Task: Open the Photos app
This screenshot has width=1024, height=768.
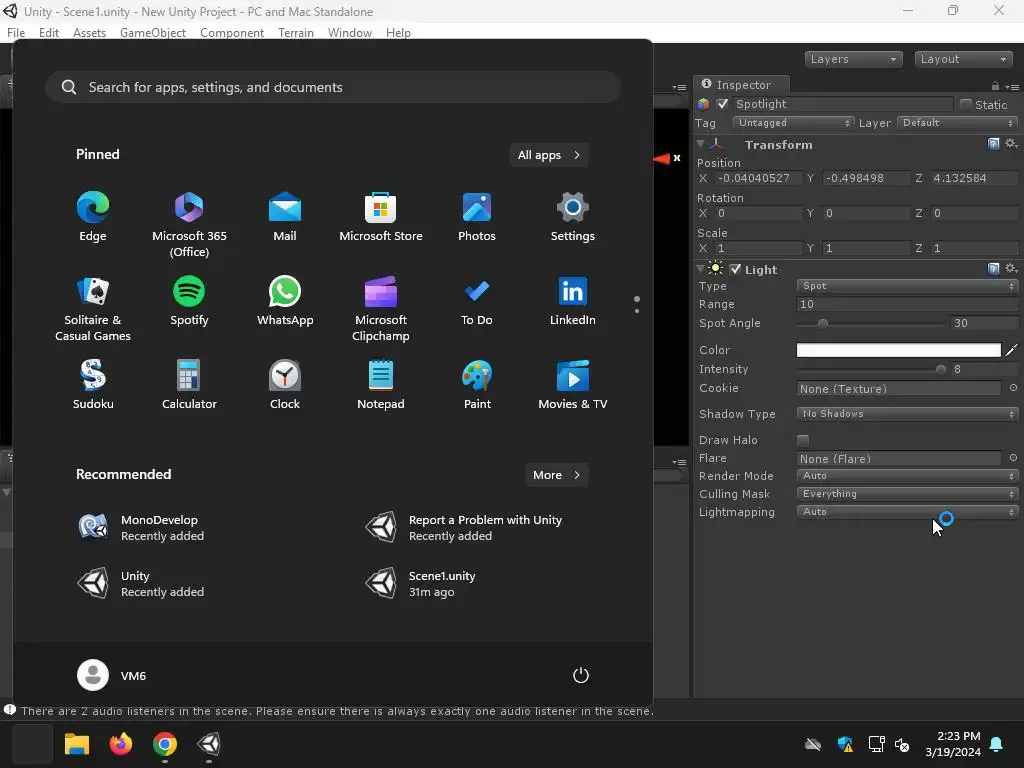Action: tap(477, 217)
